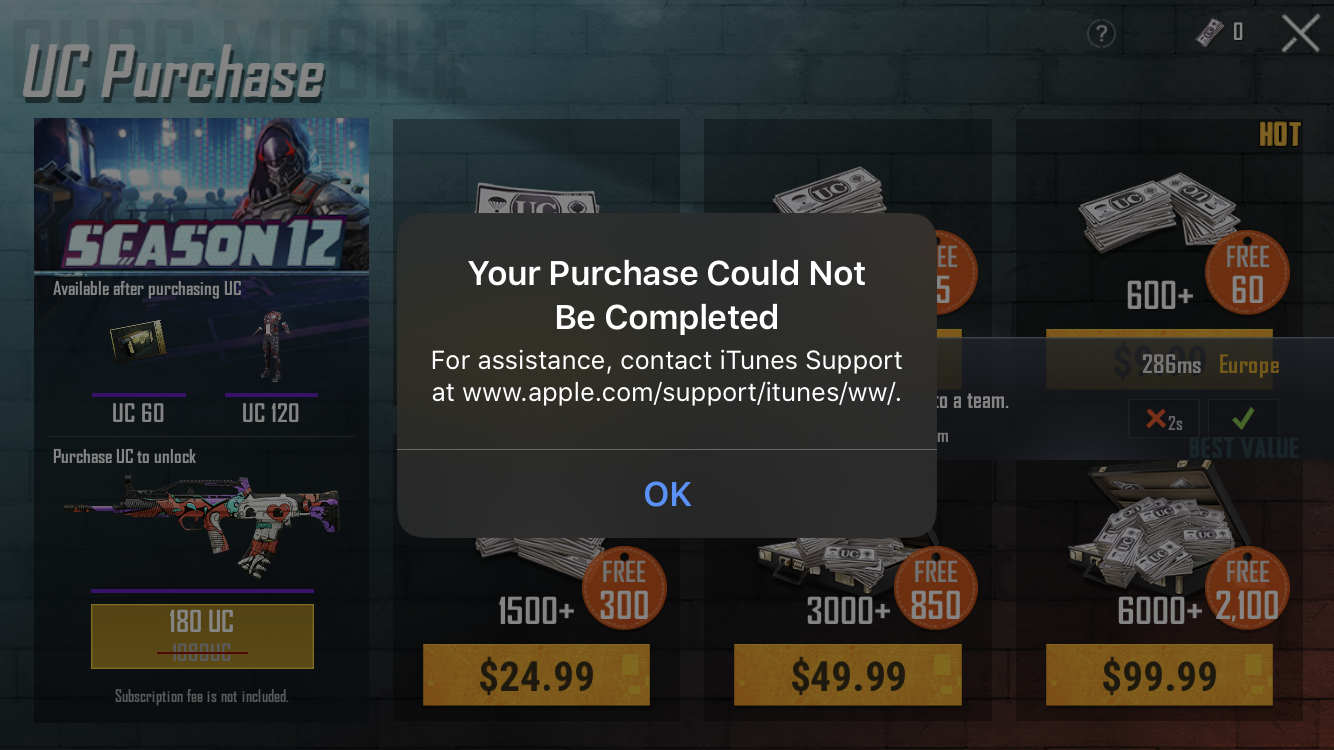This screenshot has width=1334, height=750.
Task: Open the voucher ticket icon showing 0
Action: 1210,33
